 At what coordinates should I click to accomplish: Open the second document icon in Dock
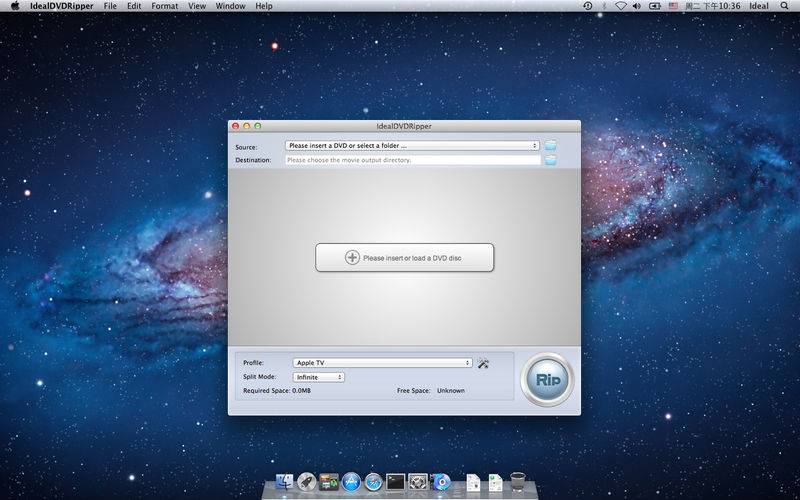495,483
